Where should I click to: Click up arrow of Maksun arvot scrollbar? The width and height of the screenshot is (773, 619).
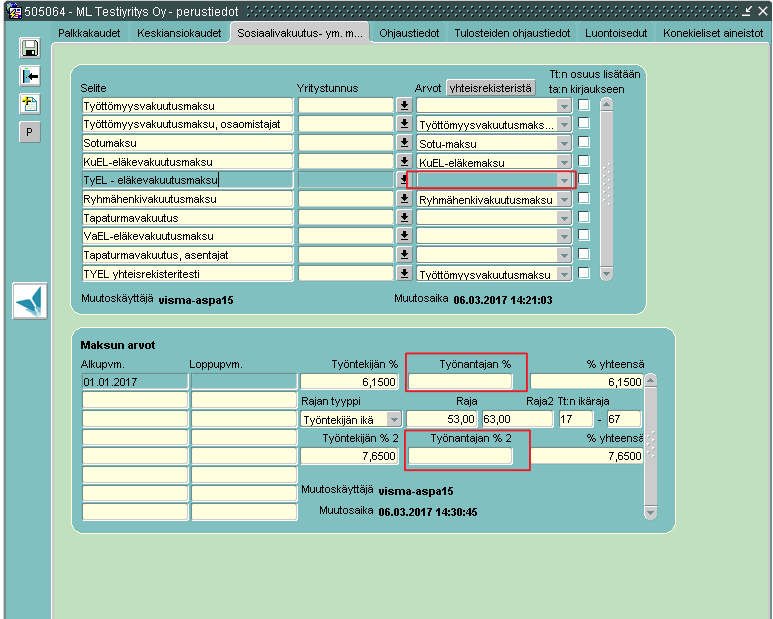(x=651, y=380)
